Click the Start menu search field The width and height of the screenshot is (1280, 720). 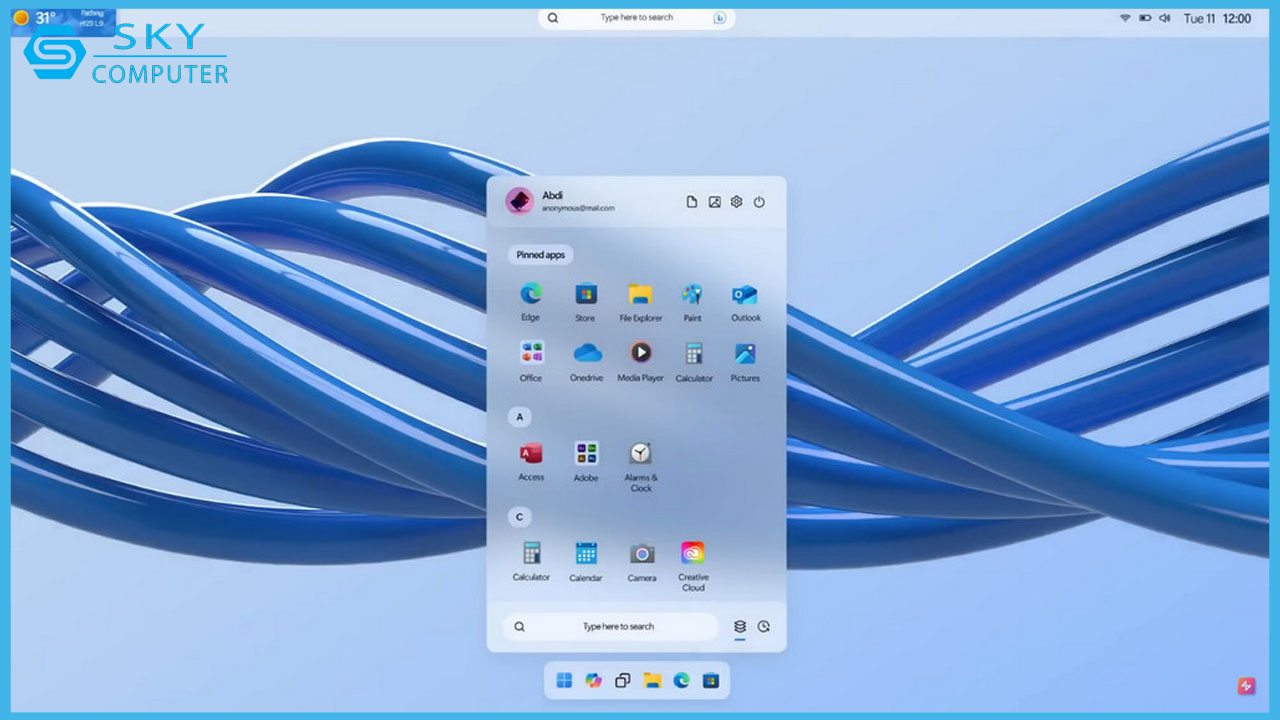tap(610, 626)
